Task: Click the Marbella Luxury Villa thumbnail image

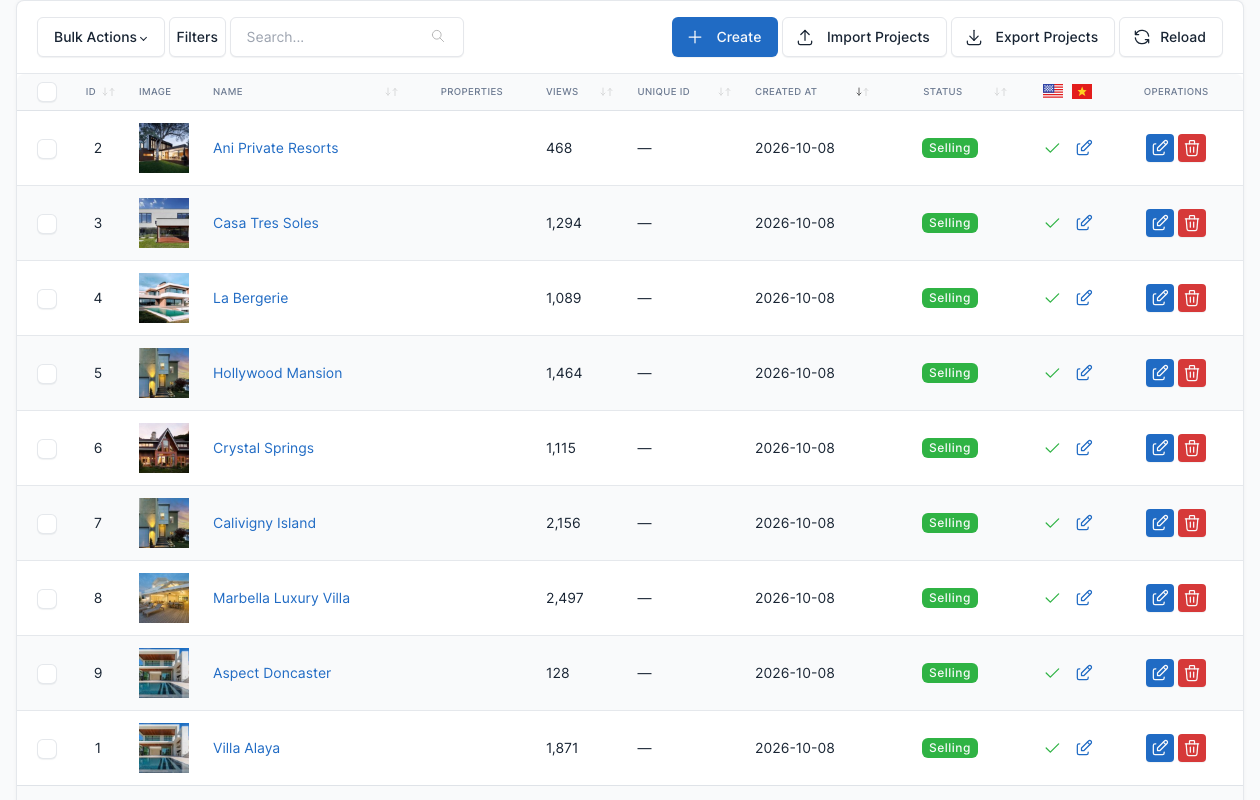Action: [x=164, y=598]
